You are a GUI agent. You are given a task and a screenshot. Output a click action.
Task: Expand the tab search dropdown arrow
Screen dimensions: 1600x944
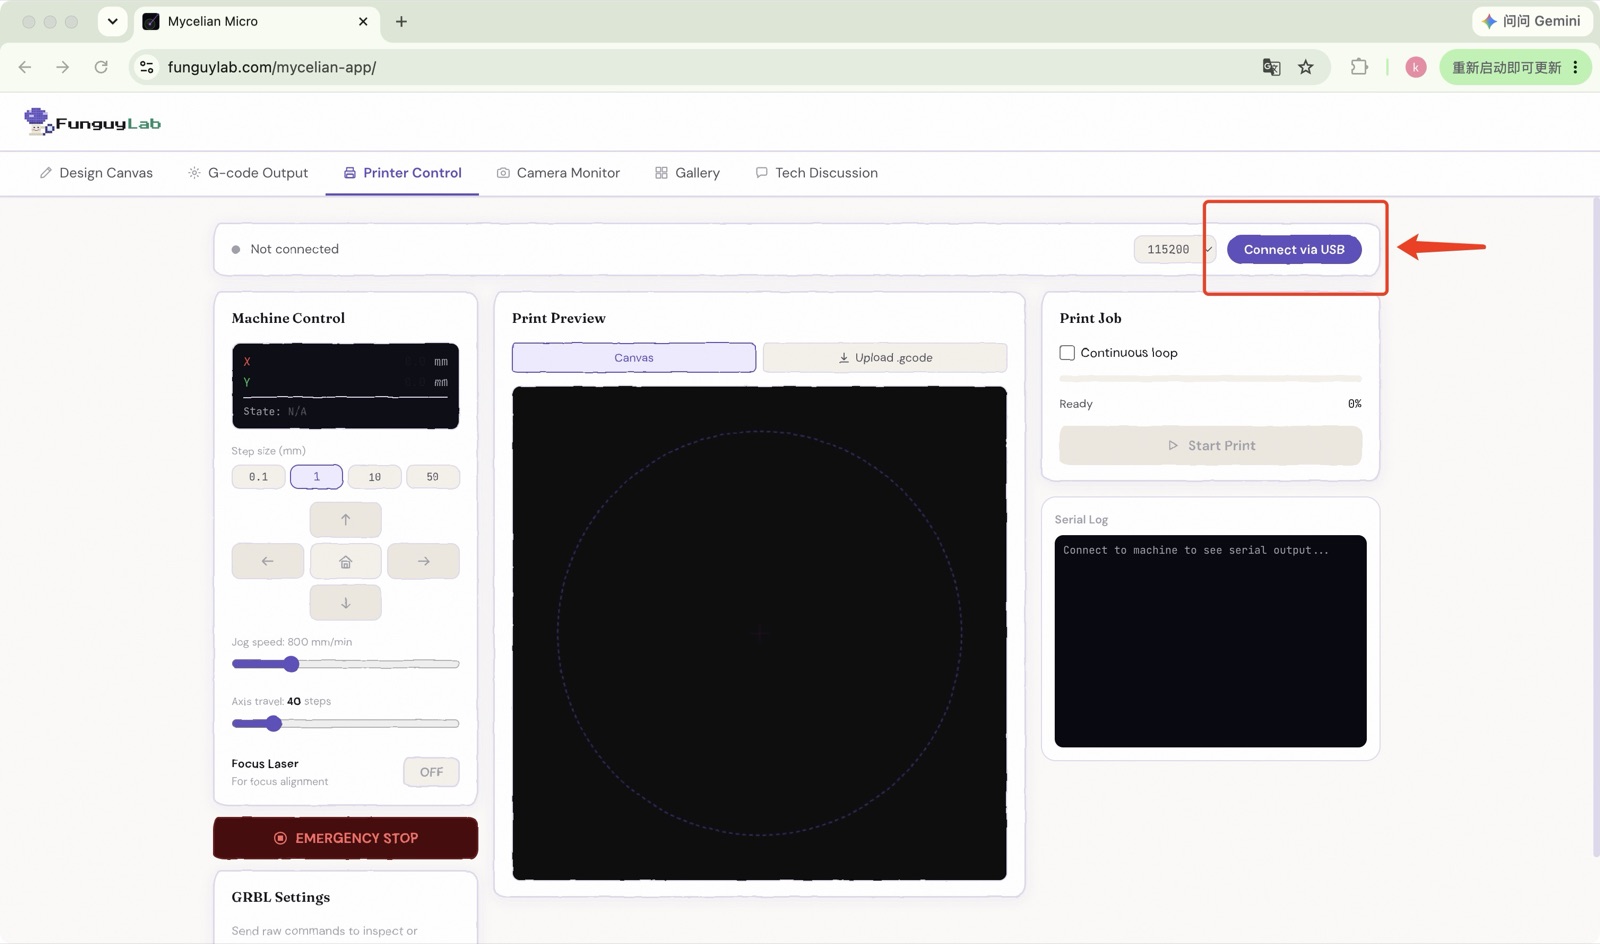point(112,21)
